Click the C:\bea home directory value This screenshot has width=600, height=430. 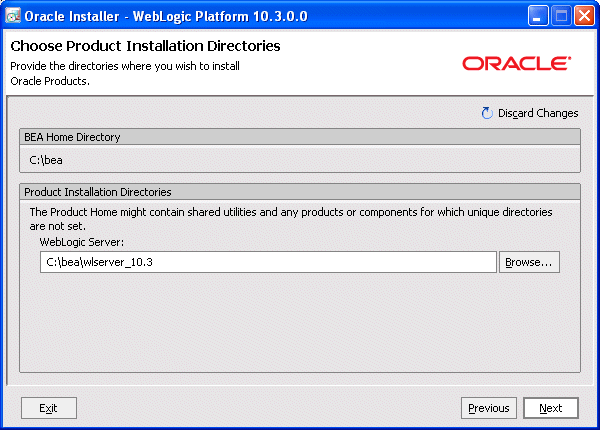46,160
